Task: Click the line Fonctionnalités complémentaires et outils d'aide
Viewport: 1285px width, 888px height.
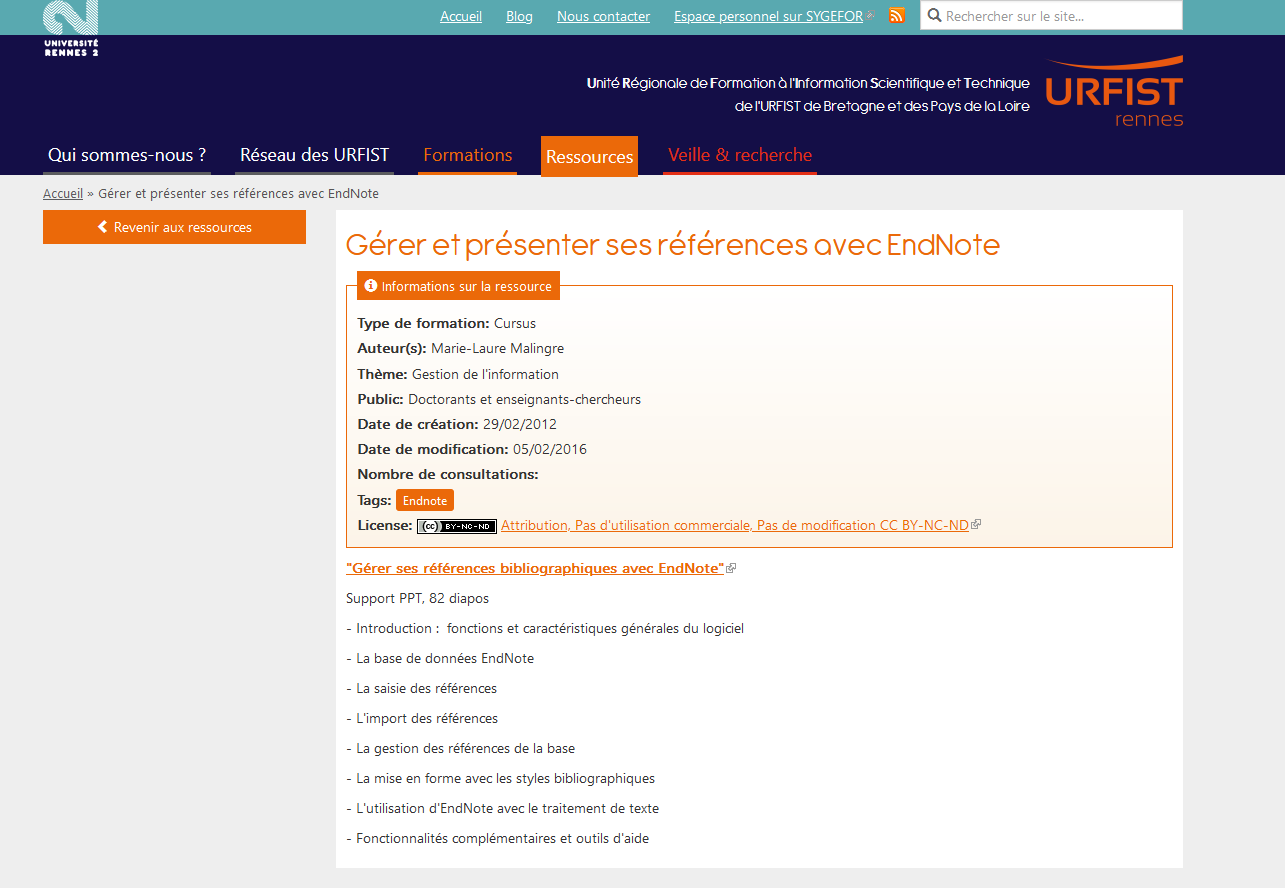Action: tap(497, 839)
